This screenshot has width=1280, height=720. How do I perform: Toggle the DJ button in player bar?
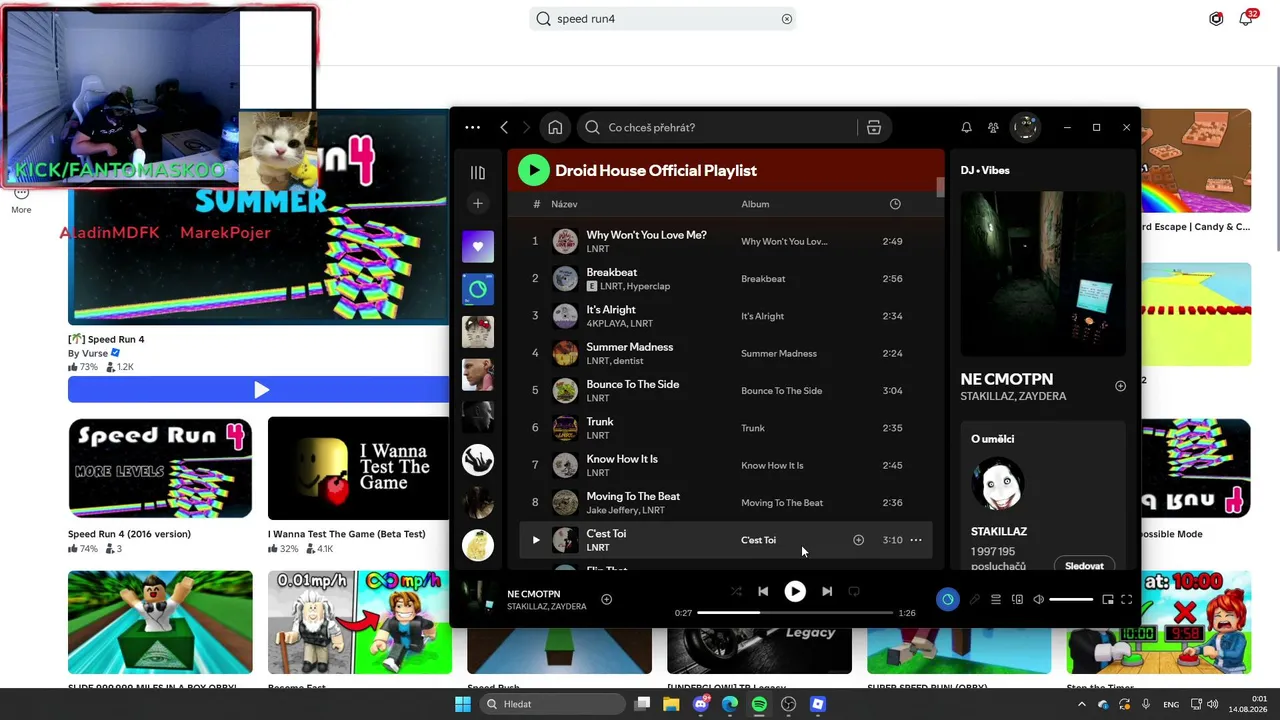pyautogui.click(x=947, y=599)
